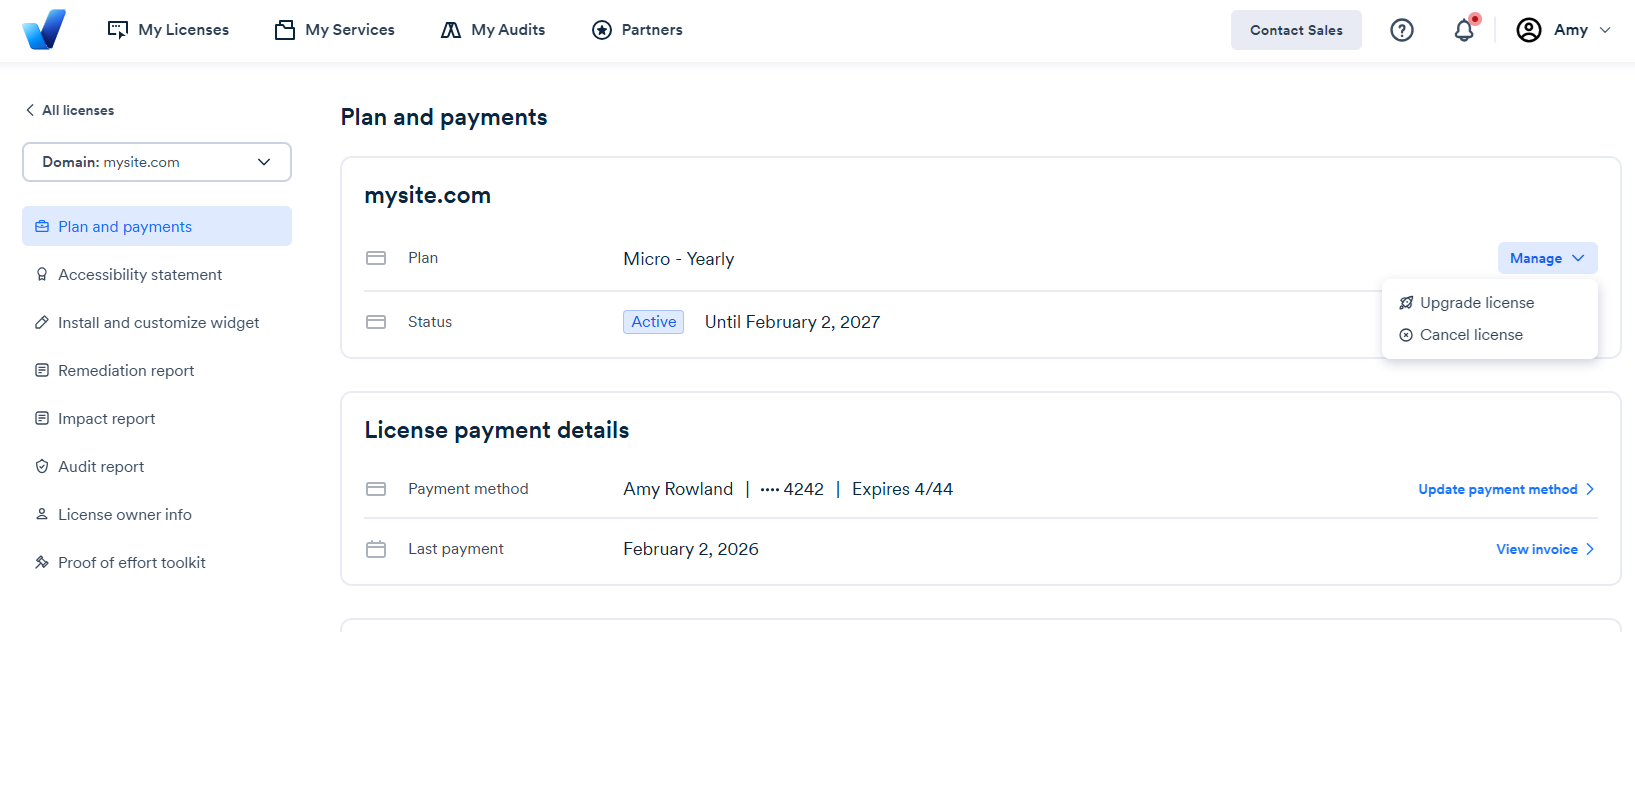This screenshot has height=786, width=1635.
Task: Click the My Services box icon
Action: 285,30
